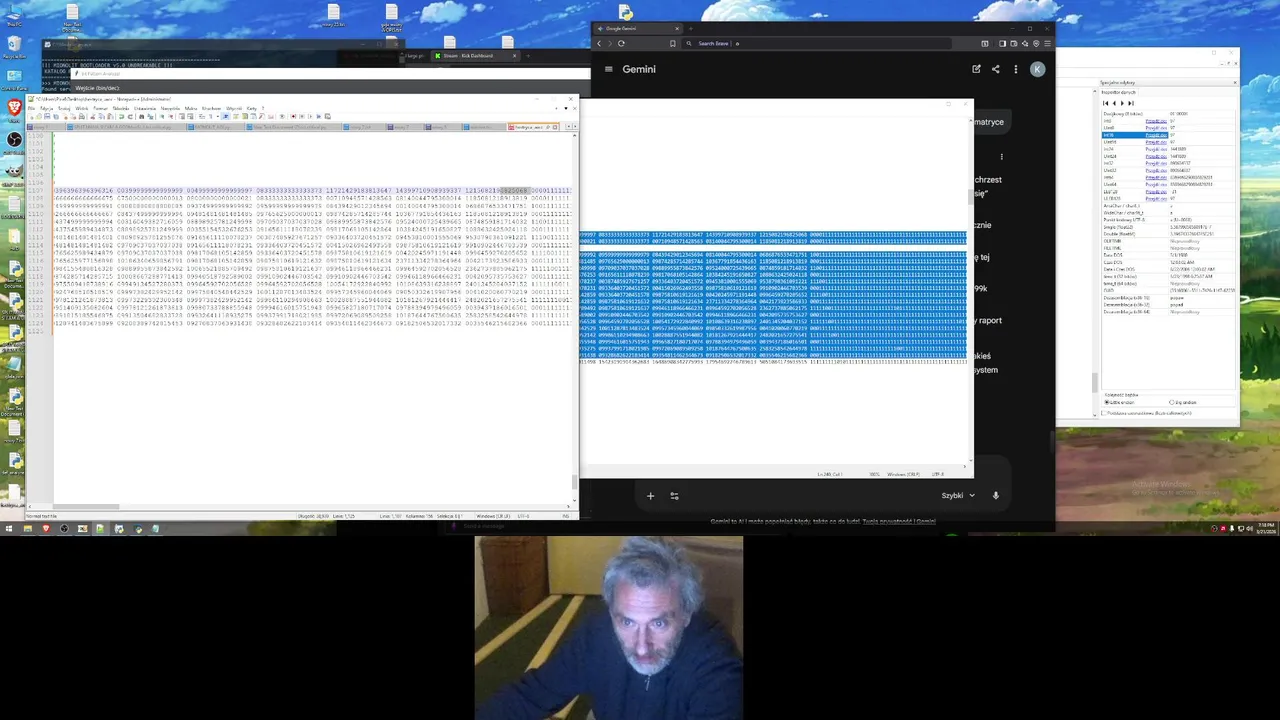Open the K account avatar in Gemini
1280x720 pixels.
point(1037,69)
